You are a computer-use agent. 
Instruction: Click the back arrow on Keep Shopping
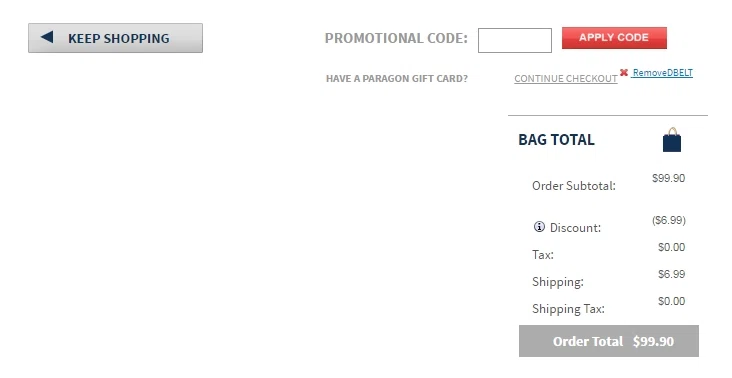[47, 37]
